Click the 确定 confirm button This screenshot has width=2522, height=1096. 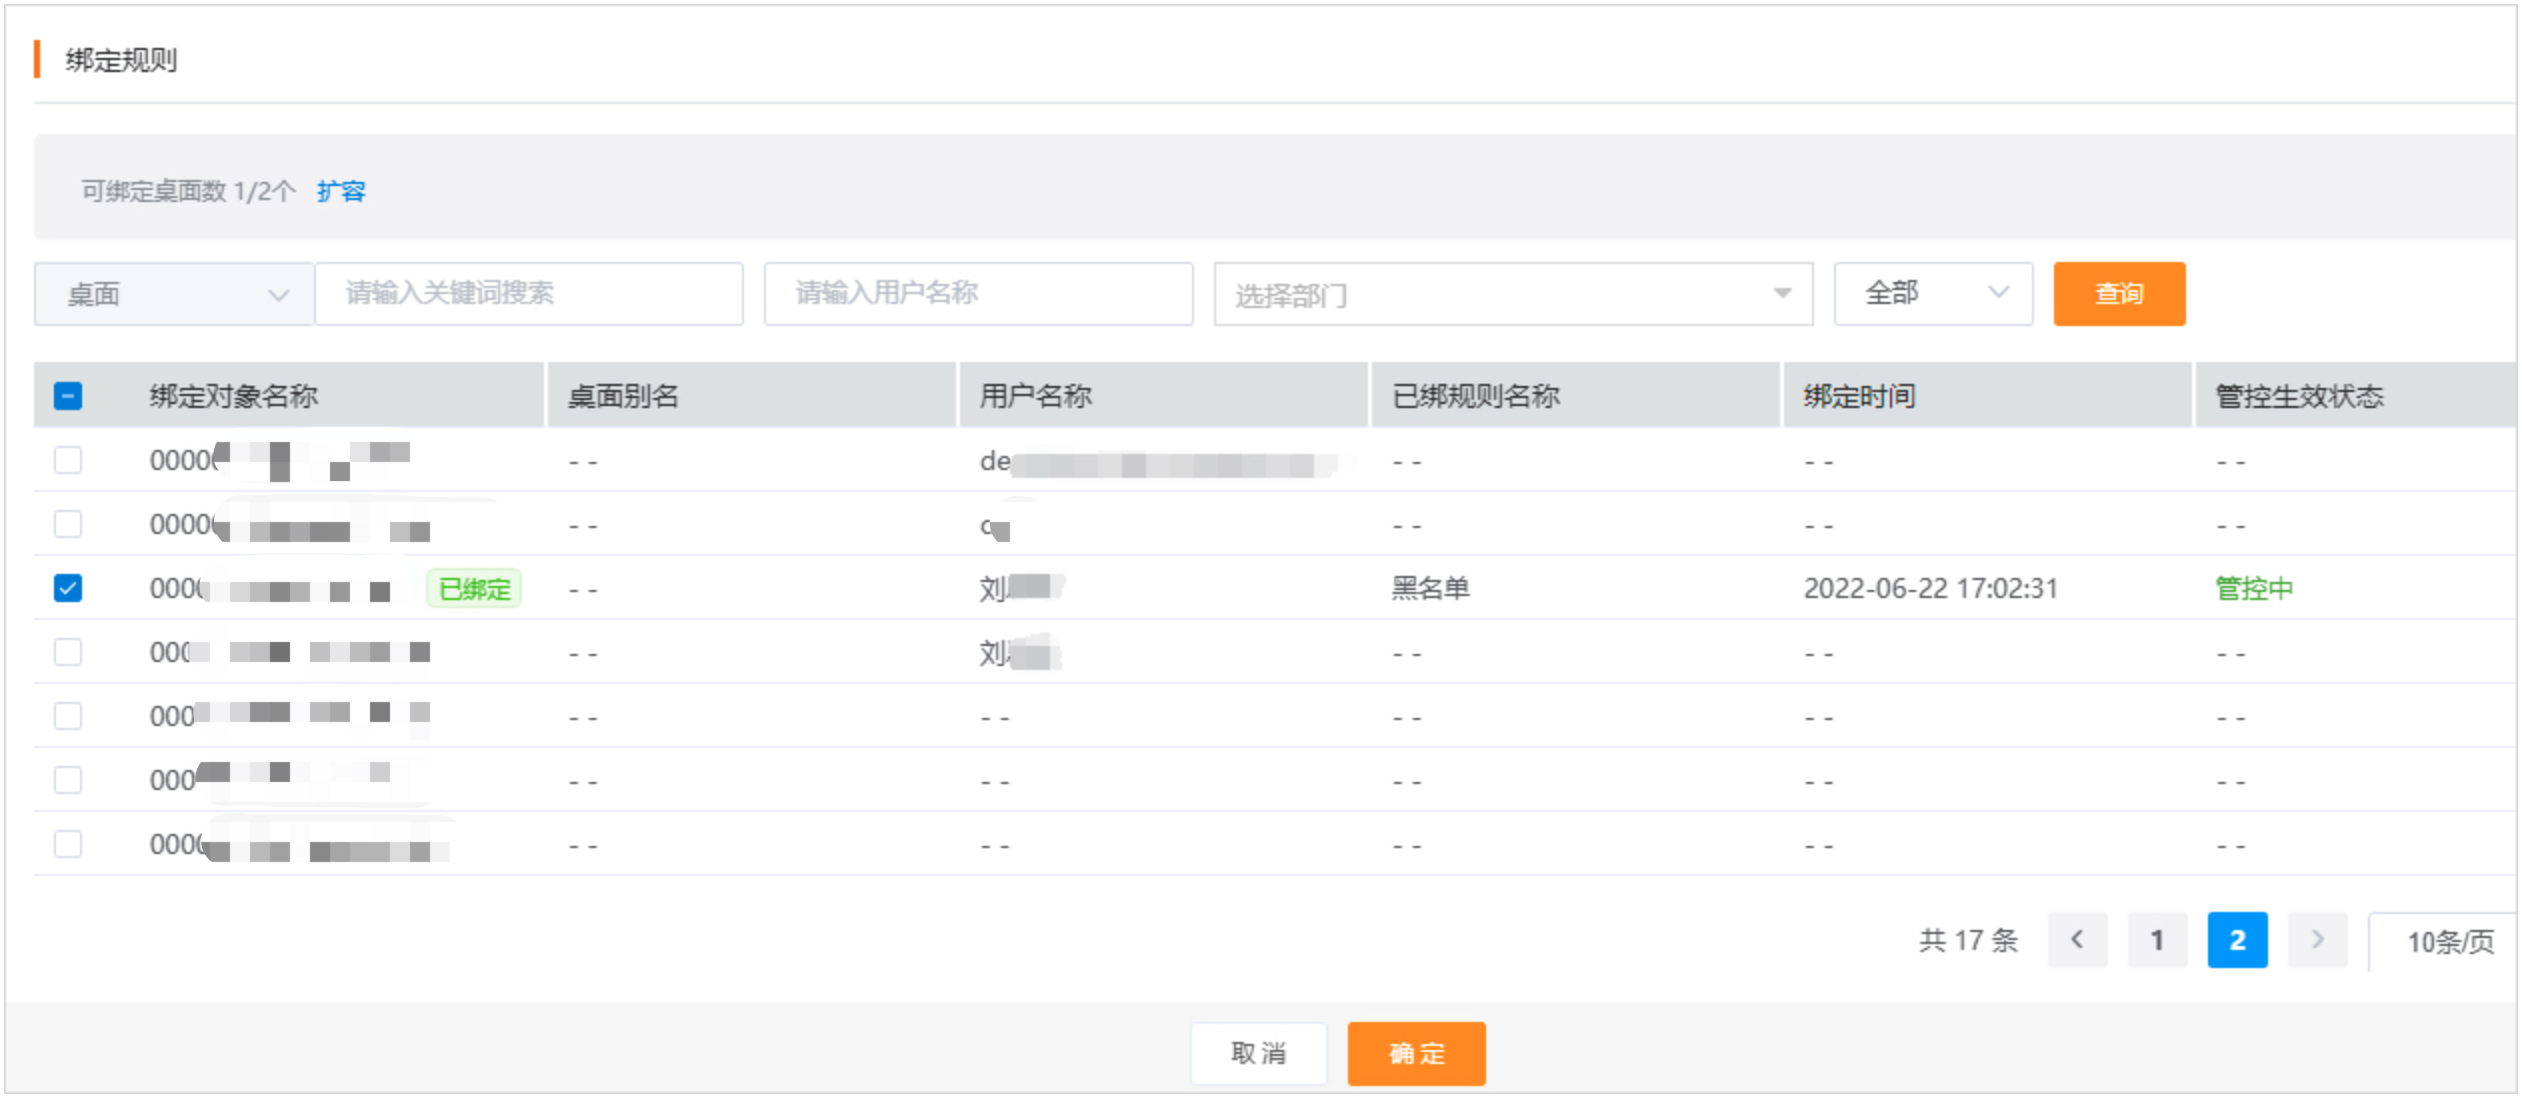[x=1416, y=1053]
